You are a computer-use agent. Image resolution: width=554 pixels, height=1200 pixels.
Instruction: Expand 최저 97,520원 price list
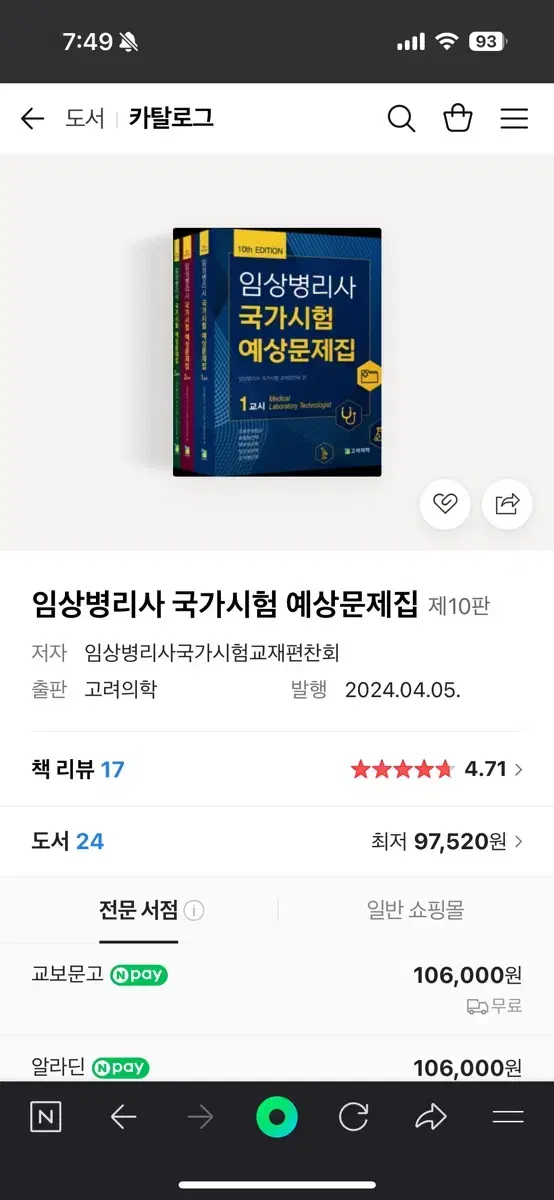click(x=447, y=841)
